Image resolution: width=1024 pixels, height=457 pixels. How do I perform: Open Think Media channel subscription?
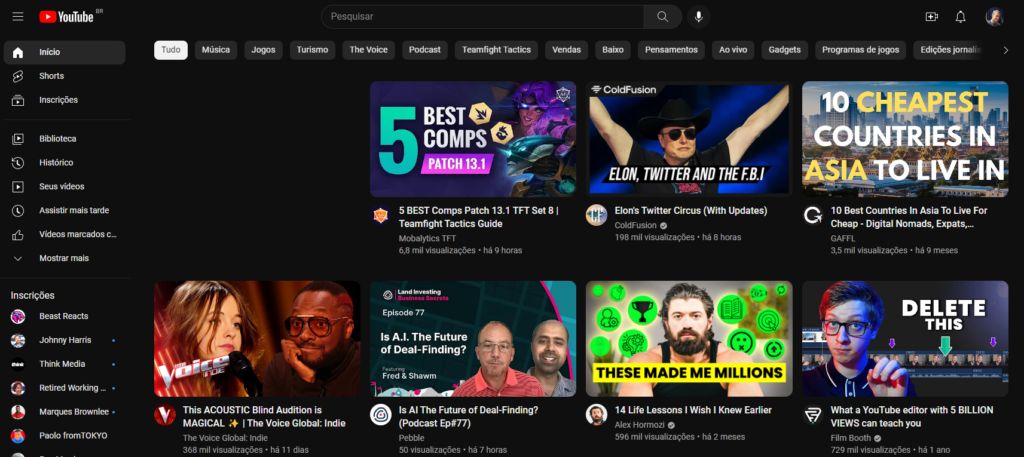pos(65,364)
